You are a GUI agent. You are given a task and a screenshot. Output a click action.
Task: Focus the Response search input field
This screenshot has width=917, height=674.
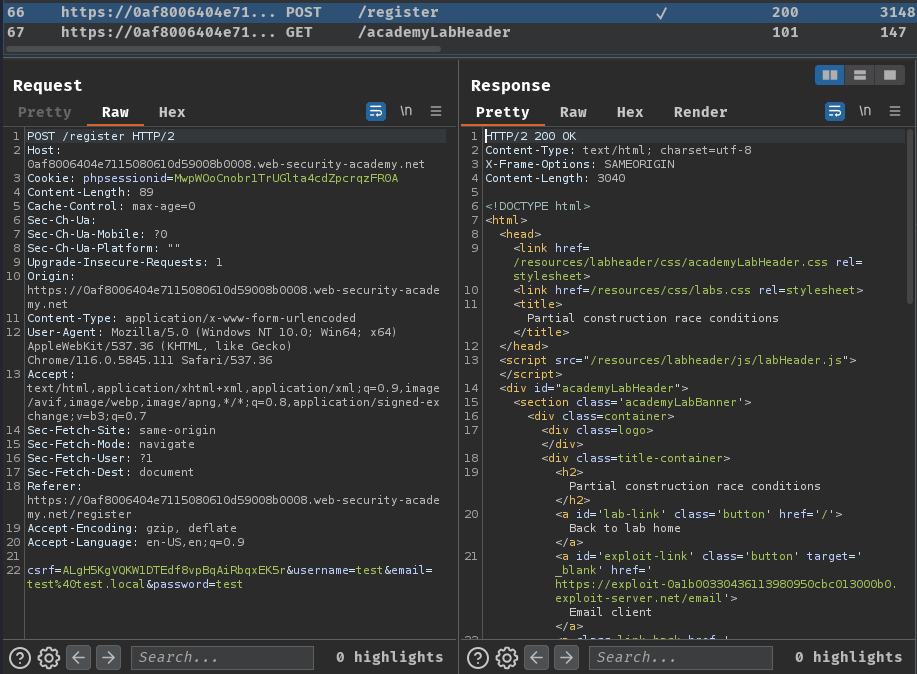click(681, 658)
